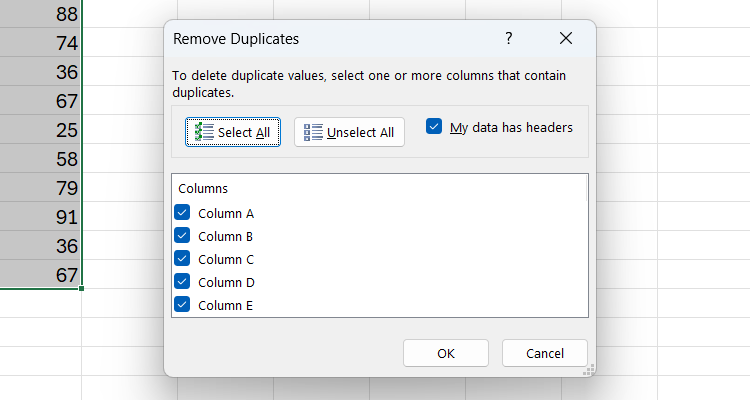This screenshot has height=400, width=750.
Task: Click the dialog resize grip corner
Action: click(589, 370)
